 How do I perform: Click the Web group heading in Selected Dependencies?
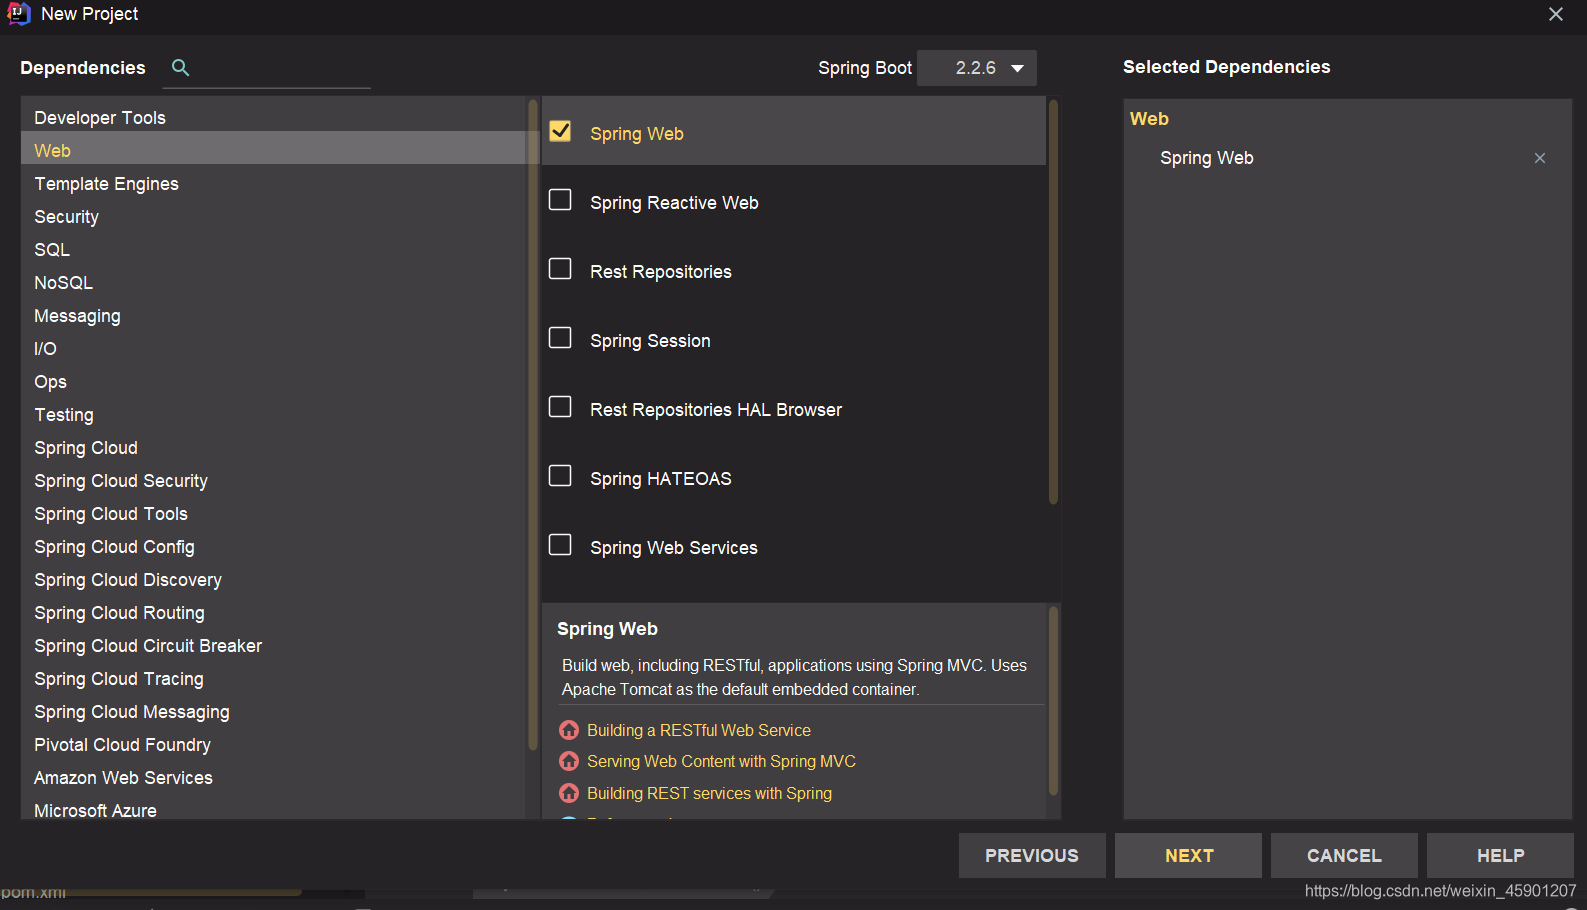[1149, 119]
